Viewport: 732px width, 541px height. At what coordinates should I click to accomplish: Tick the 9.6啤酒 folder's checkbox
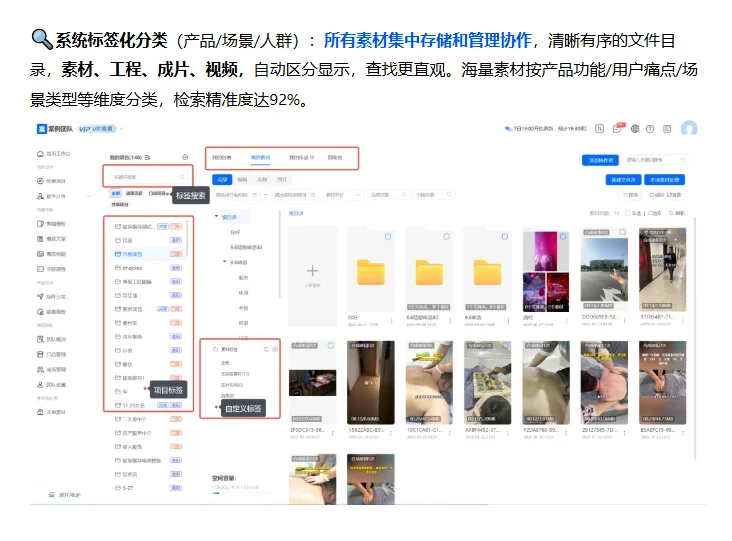[505, 237]
